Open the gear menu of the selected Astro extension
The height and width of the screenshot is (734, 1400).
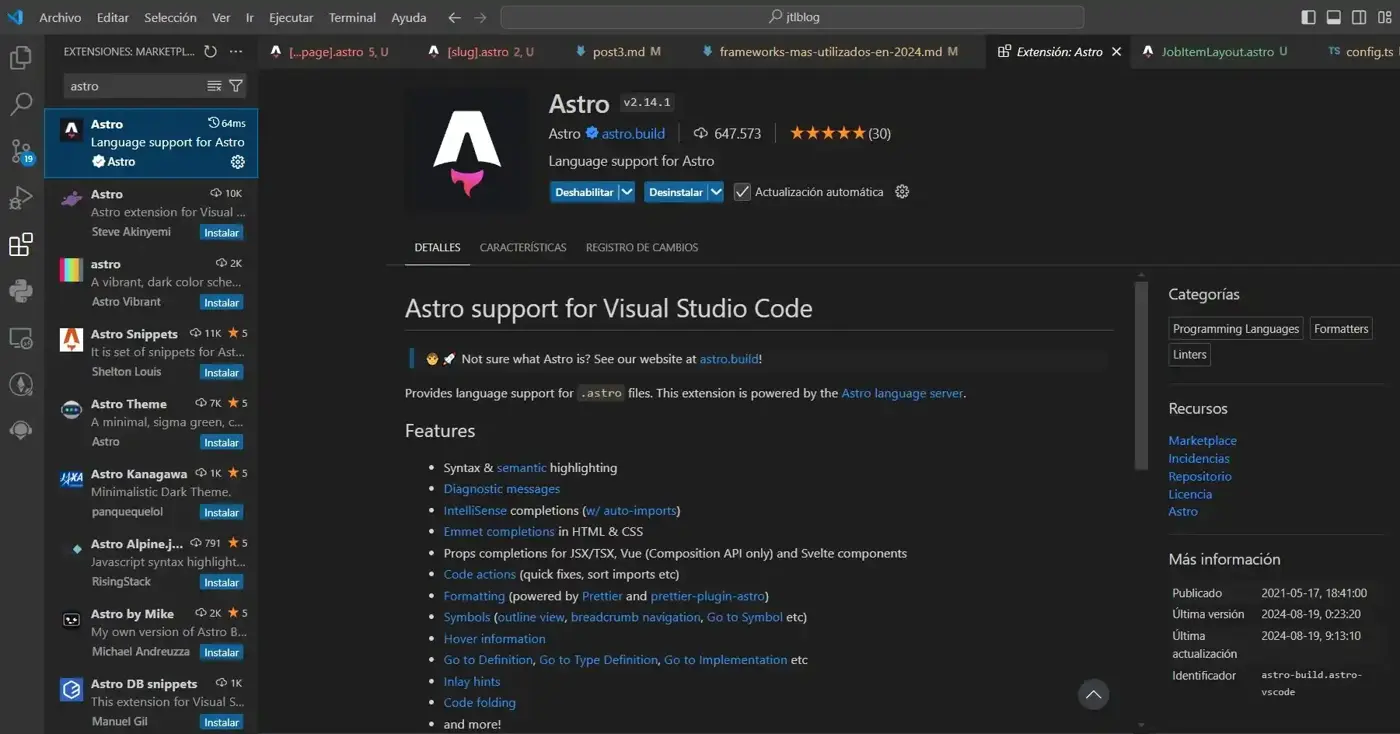coord(238,162)
